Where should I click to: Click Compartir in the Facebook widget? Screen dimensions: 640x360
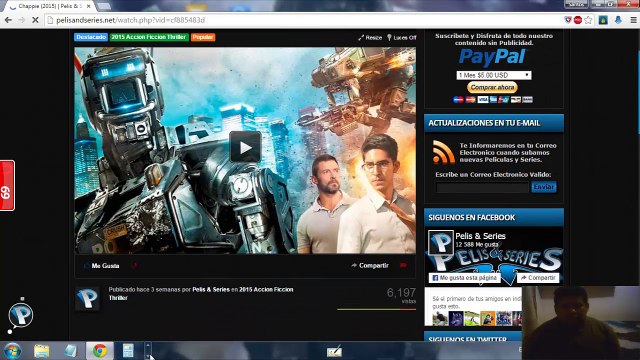click(x=538, y=278)
